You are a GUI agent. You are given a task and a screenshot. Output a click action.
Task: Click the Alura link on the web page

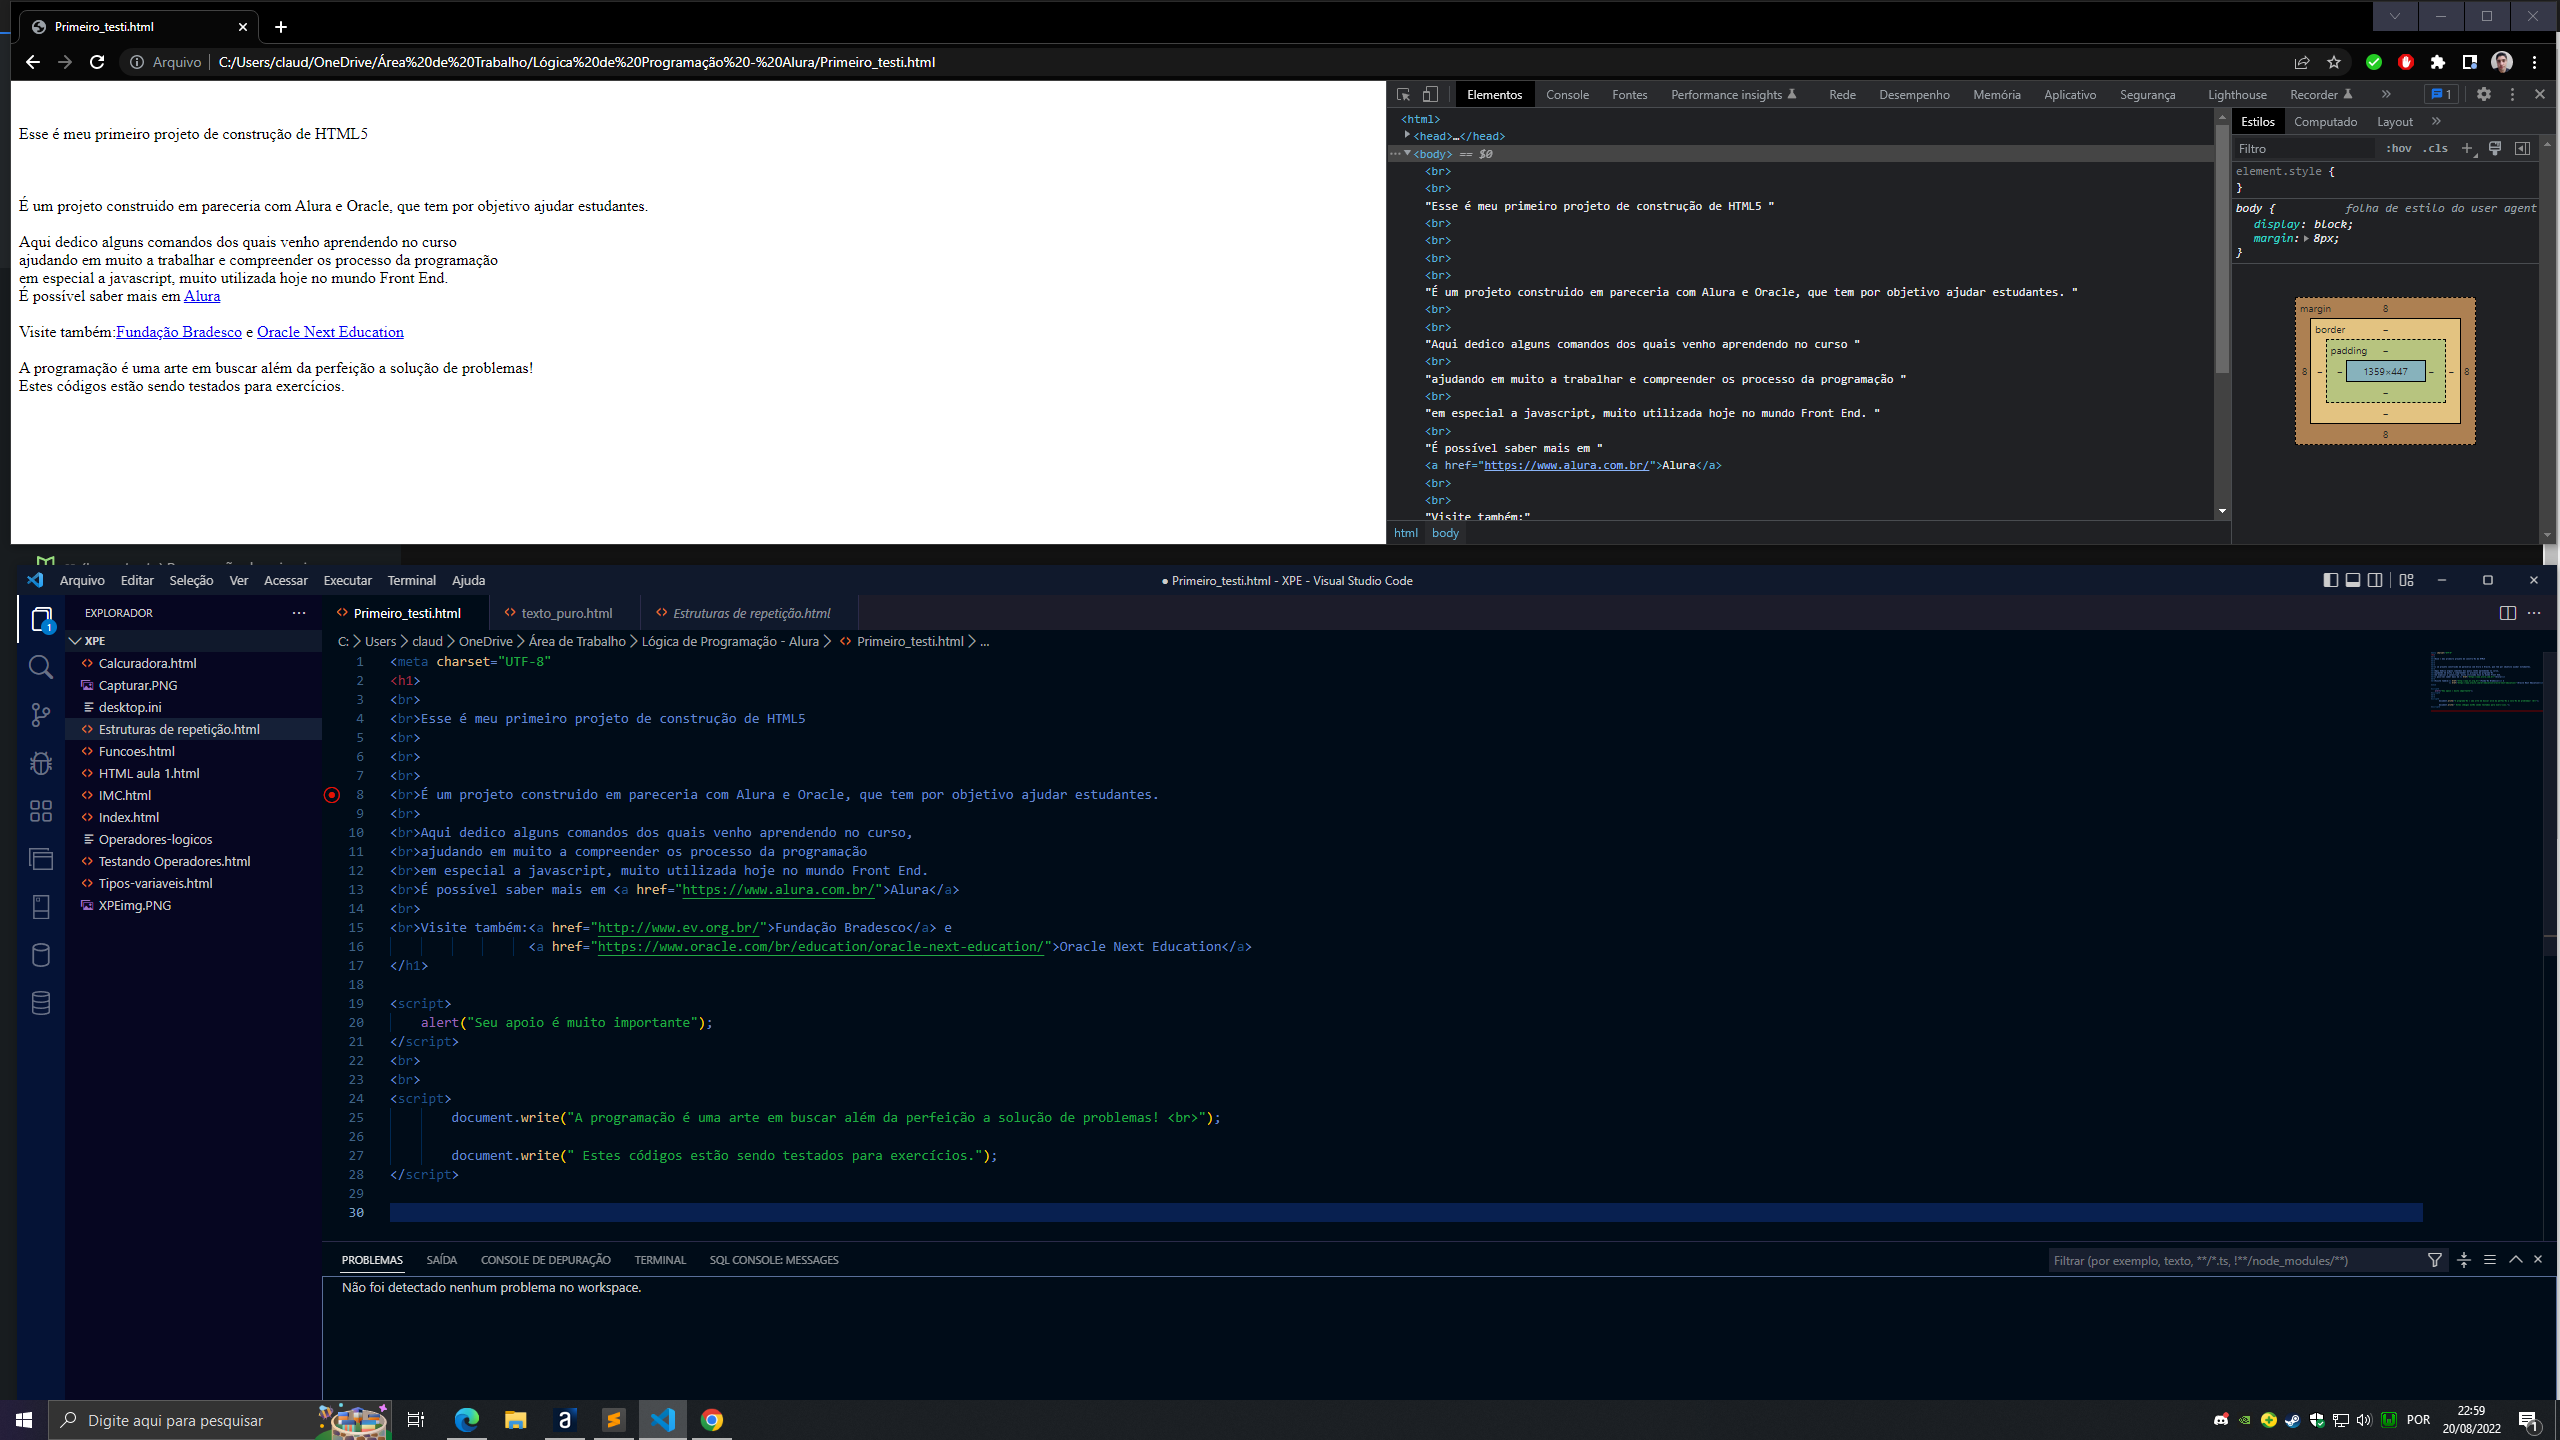pyautogui.click(x=202, y=296)
